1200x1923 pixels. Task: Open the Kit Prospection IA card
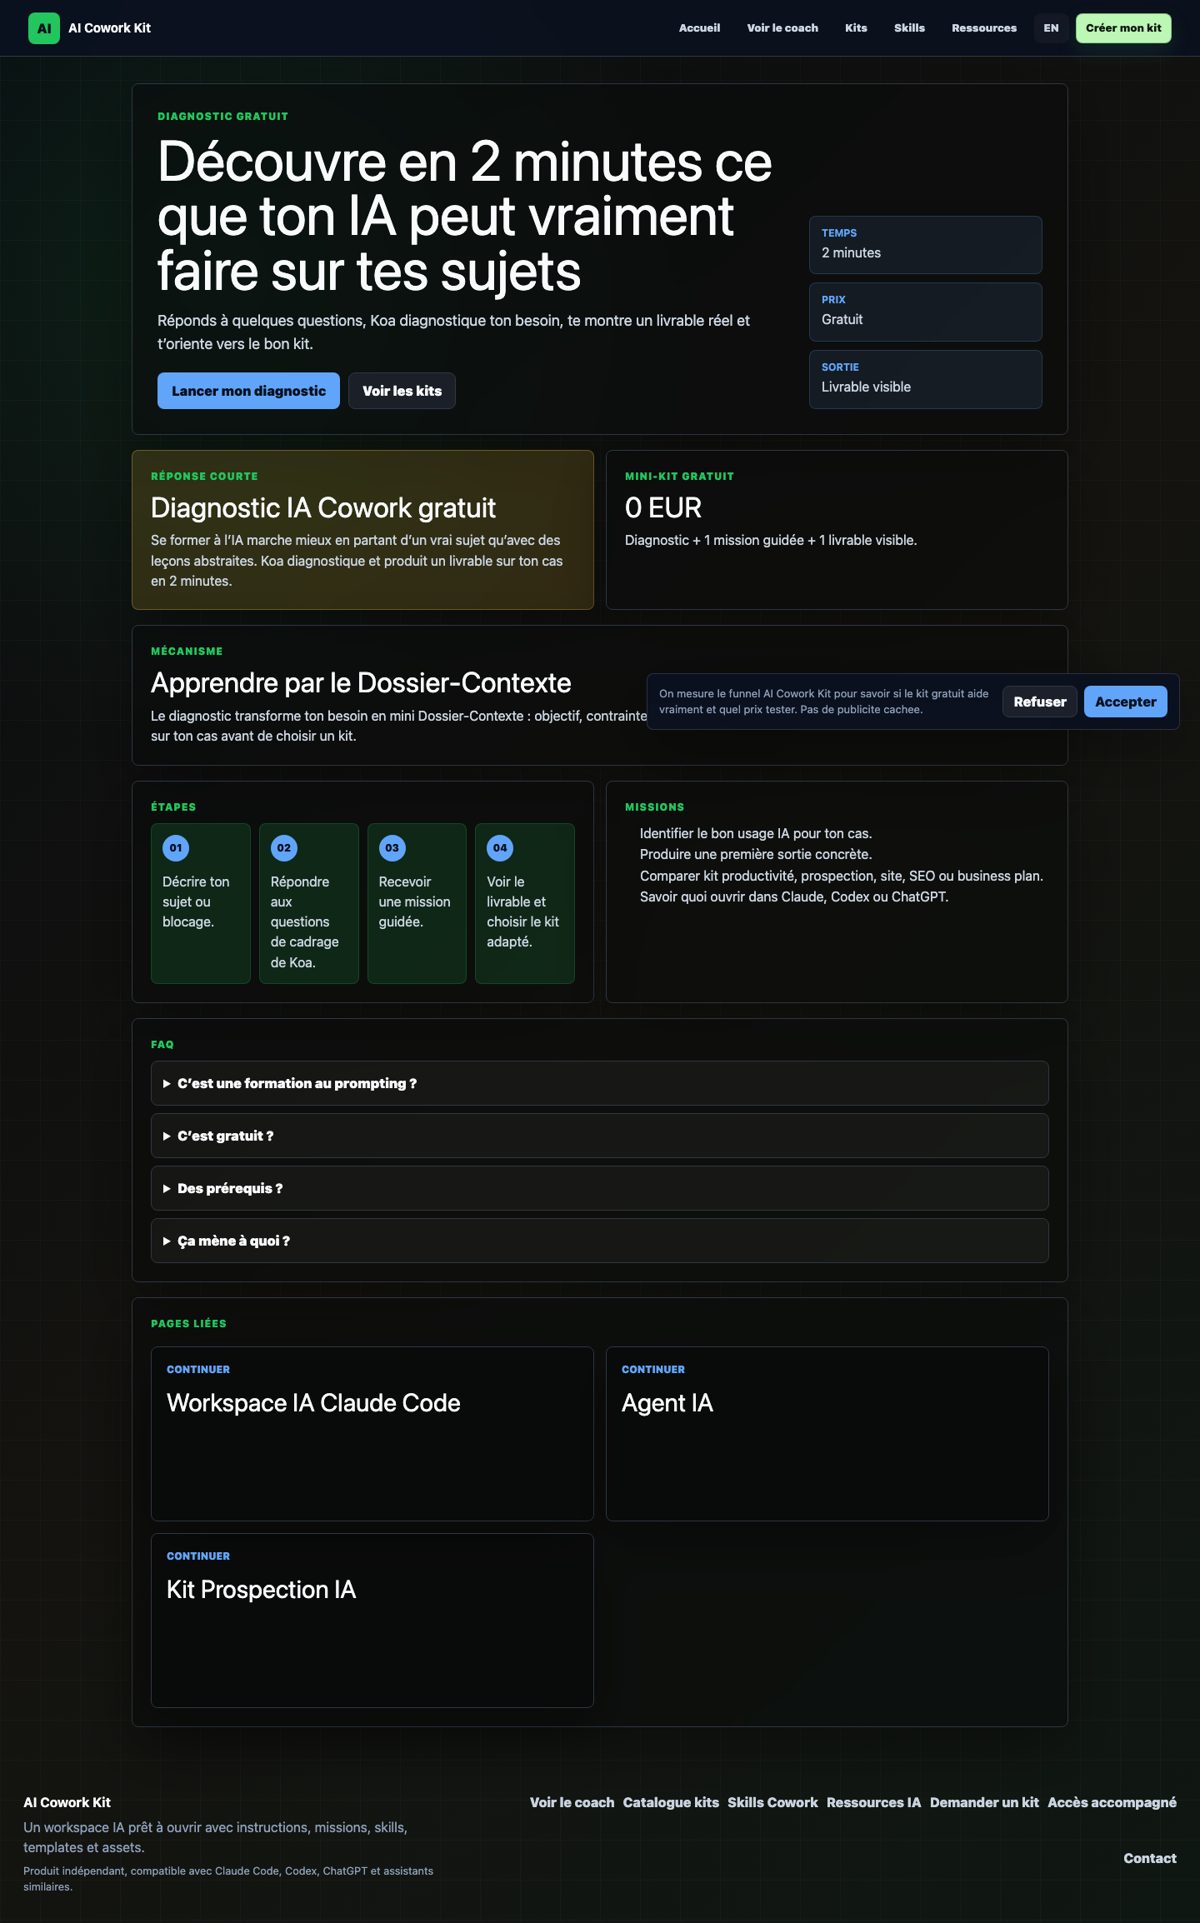click(x=372, y=1620)
